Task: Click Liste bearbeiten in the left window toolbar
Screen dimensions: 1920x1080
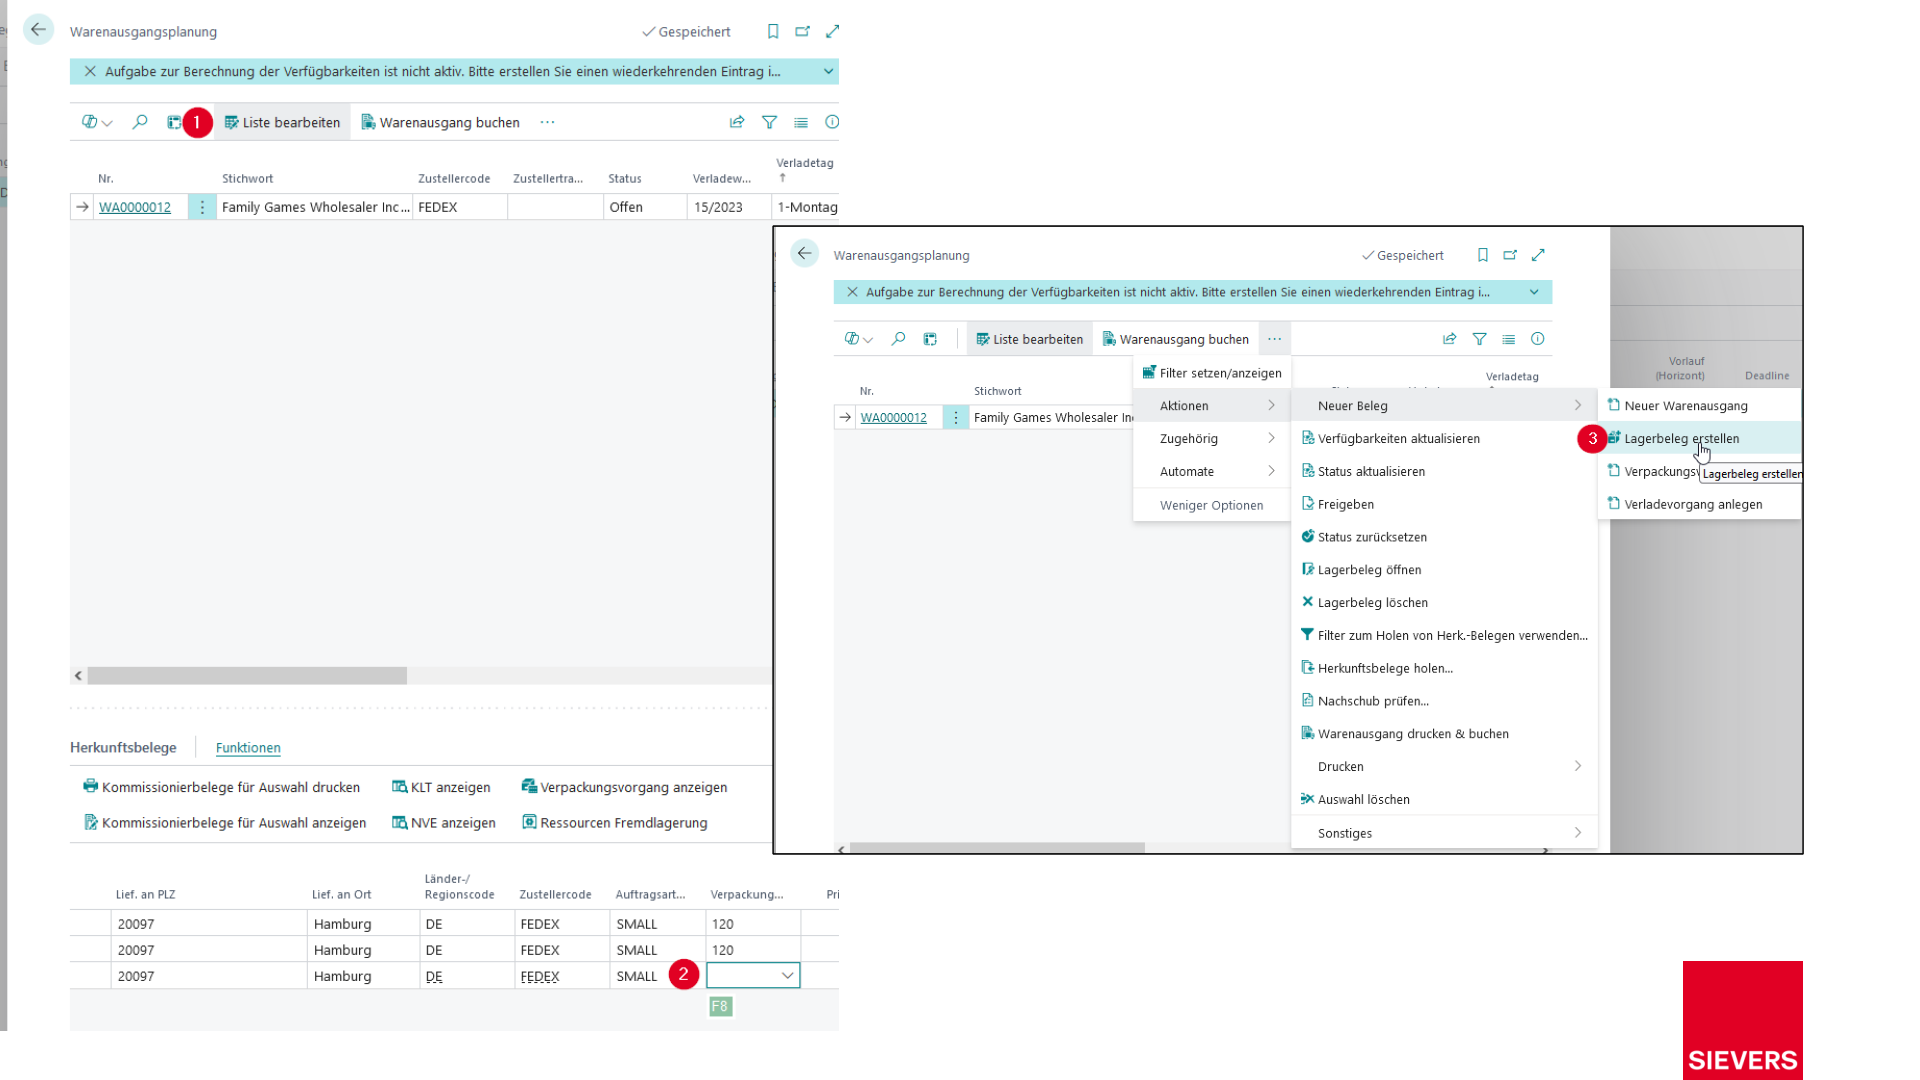Action: 282,122
